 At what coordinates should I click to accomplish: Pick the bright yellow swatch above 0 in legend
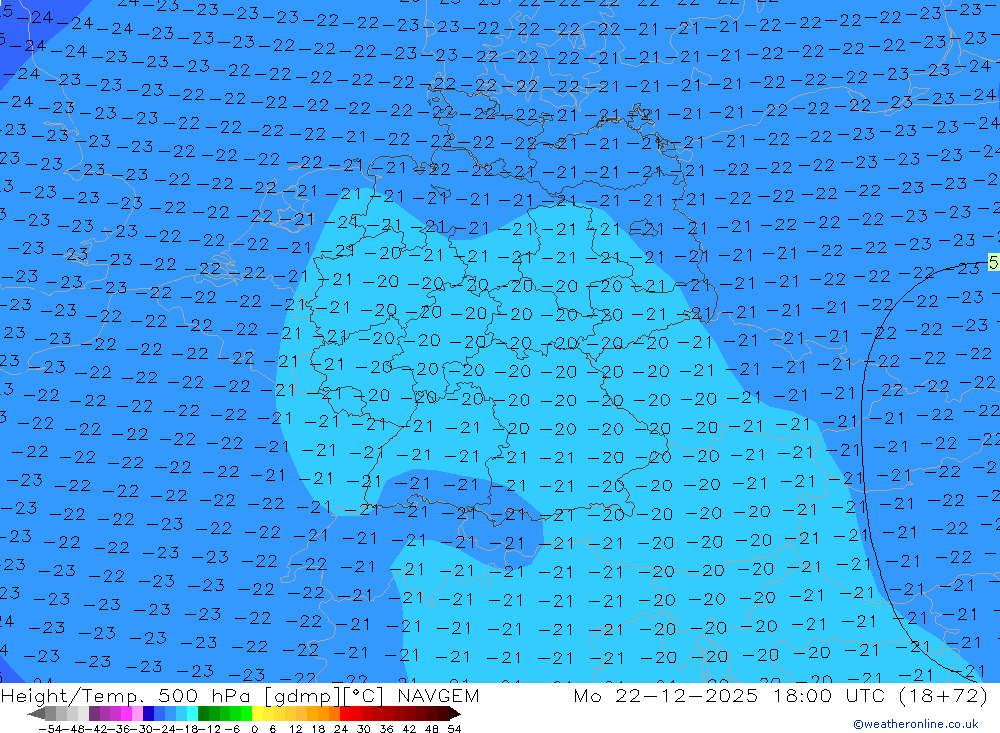point(258,714)
